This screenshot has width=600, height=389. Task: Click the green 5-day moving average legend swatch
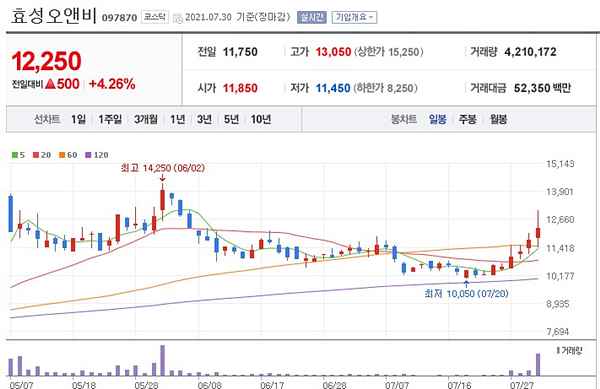pyautogui.click(x=15, y=155)
